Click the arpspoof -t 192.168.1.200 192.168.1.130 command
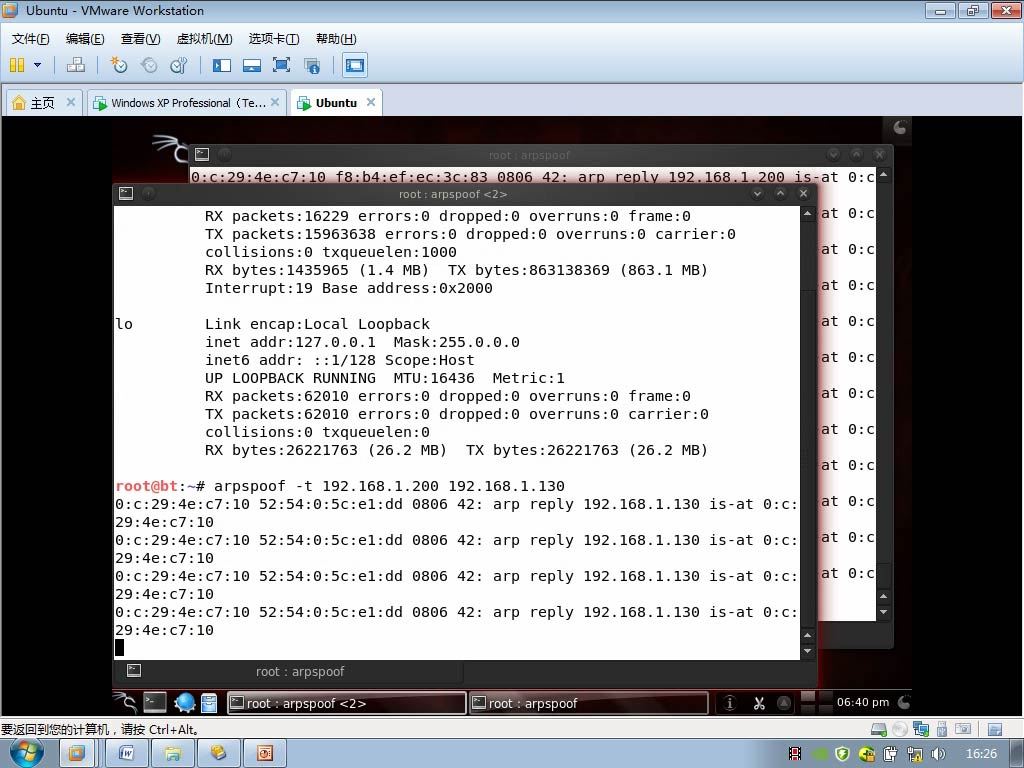This screenshot has height=768, width=1024. click(x=389, y=486)
